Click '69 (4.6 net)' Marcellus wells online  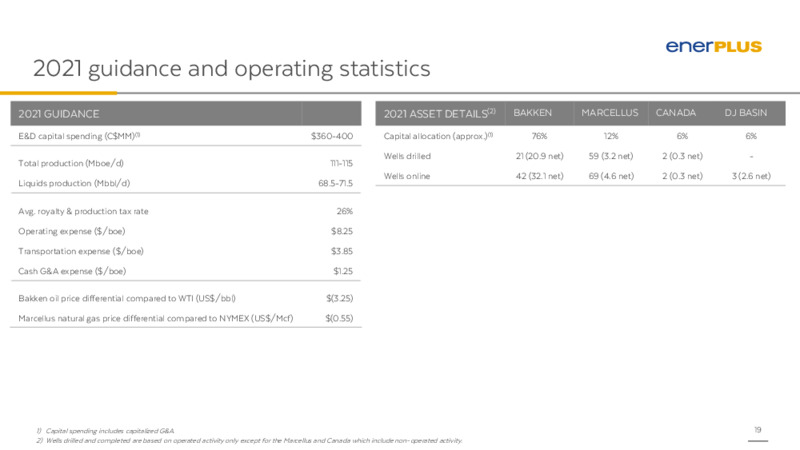tap(611, 176)
